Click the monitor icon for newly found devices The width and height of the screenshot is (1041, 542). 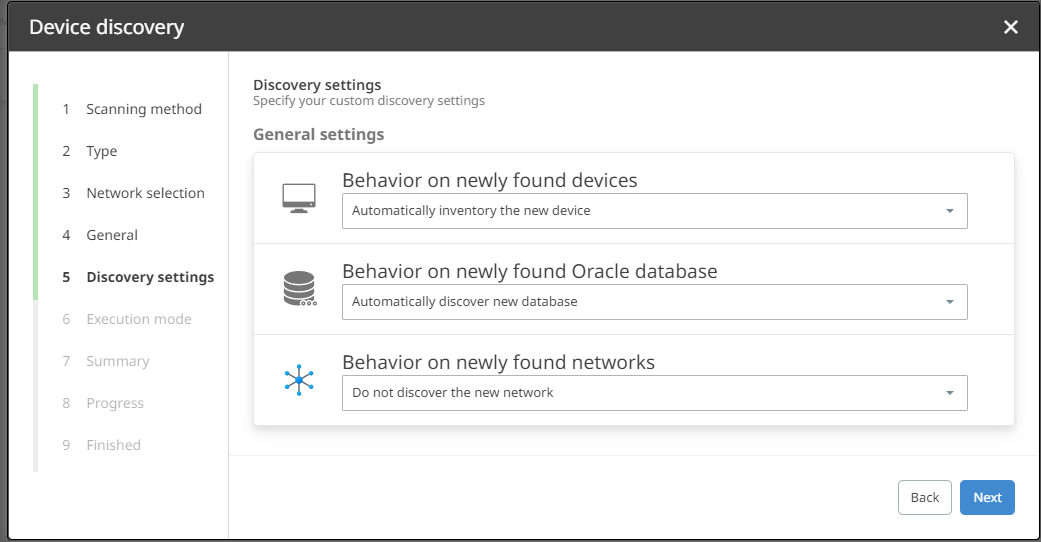[x=298, y=198]
